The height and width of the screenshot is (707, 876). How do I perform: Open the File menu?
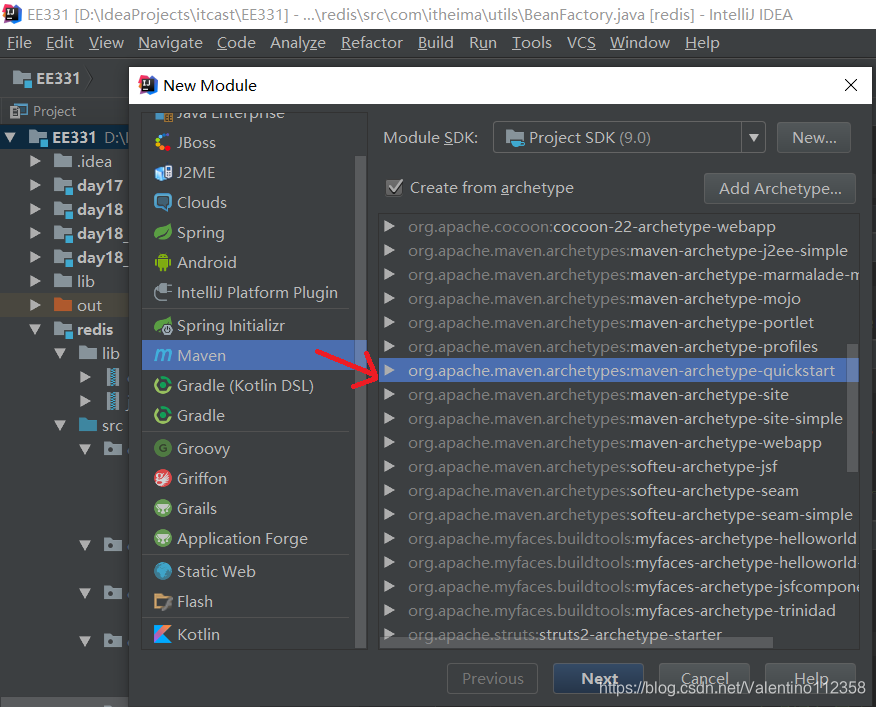[x=20, y=43]
